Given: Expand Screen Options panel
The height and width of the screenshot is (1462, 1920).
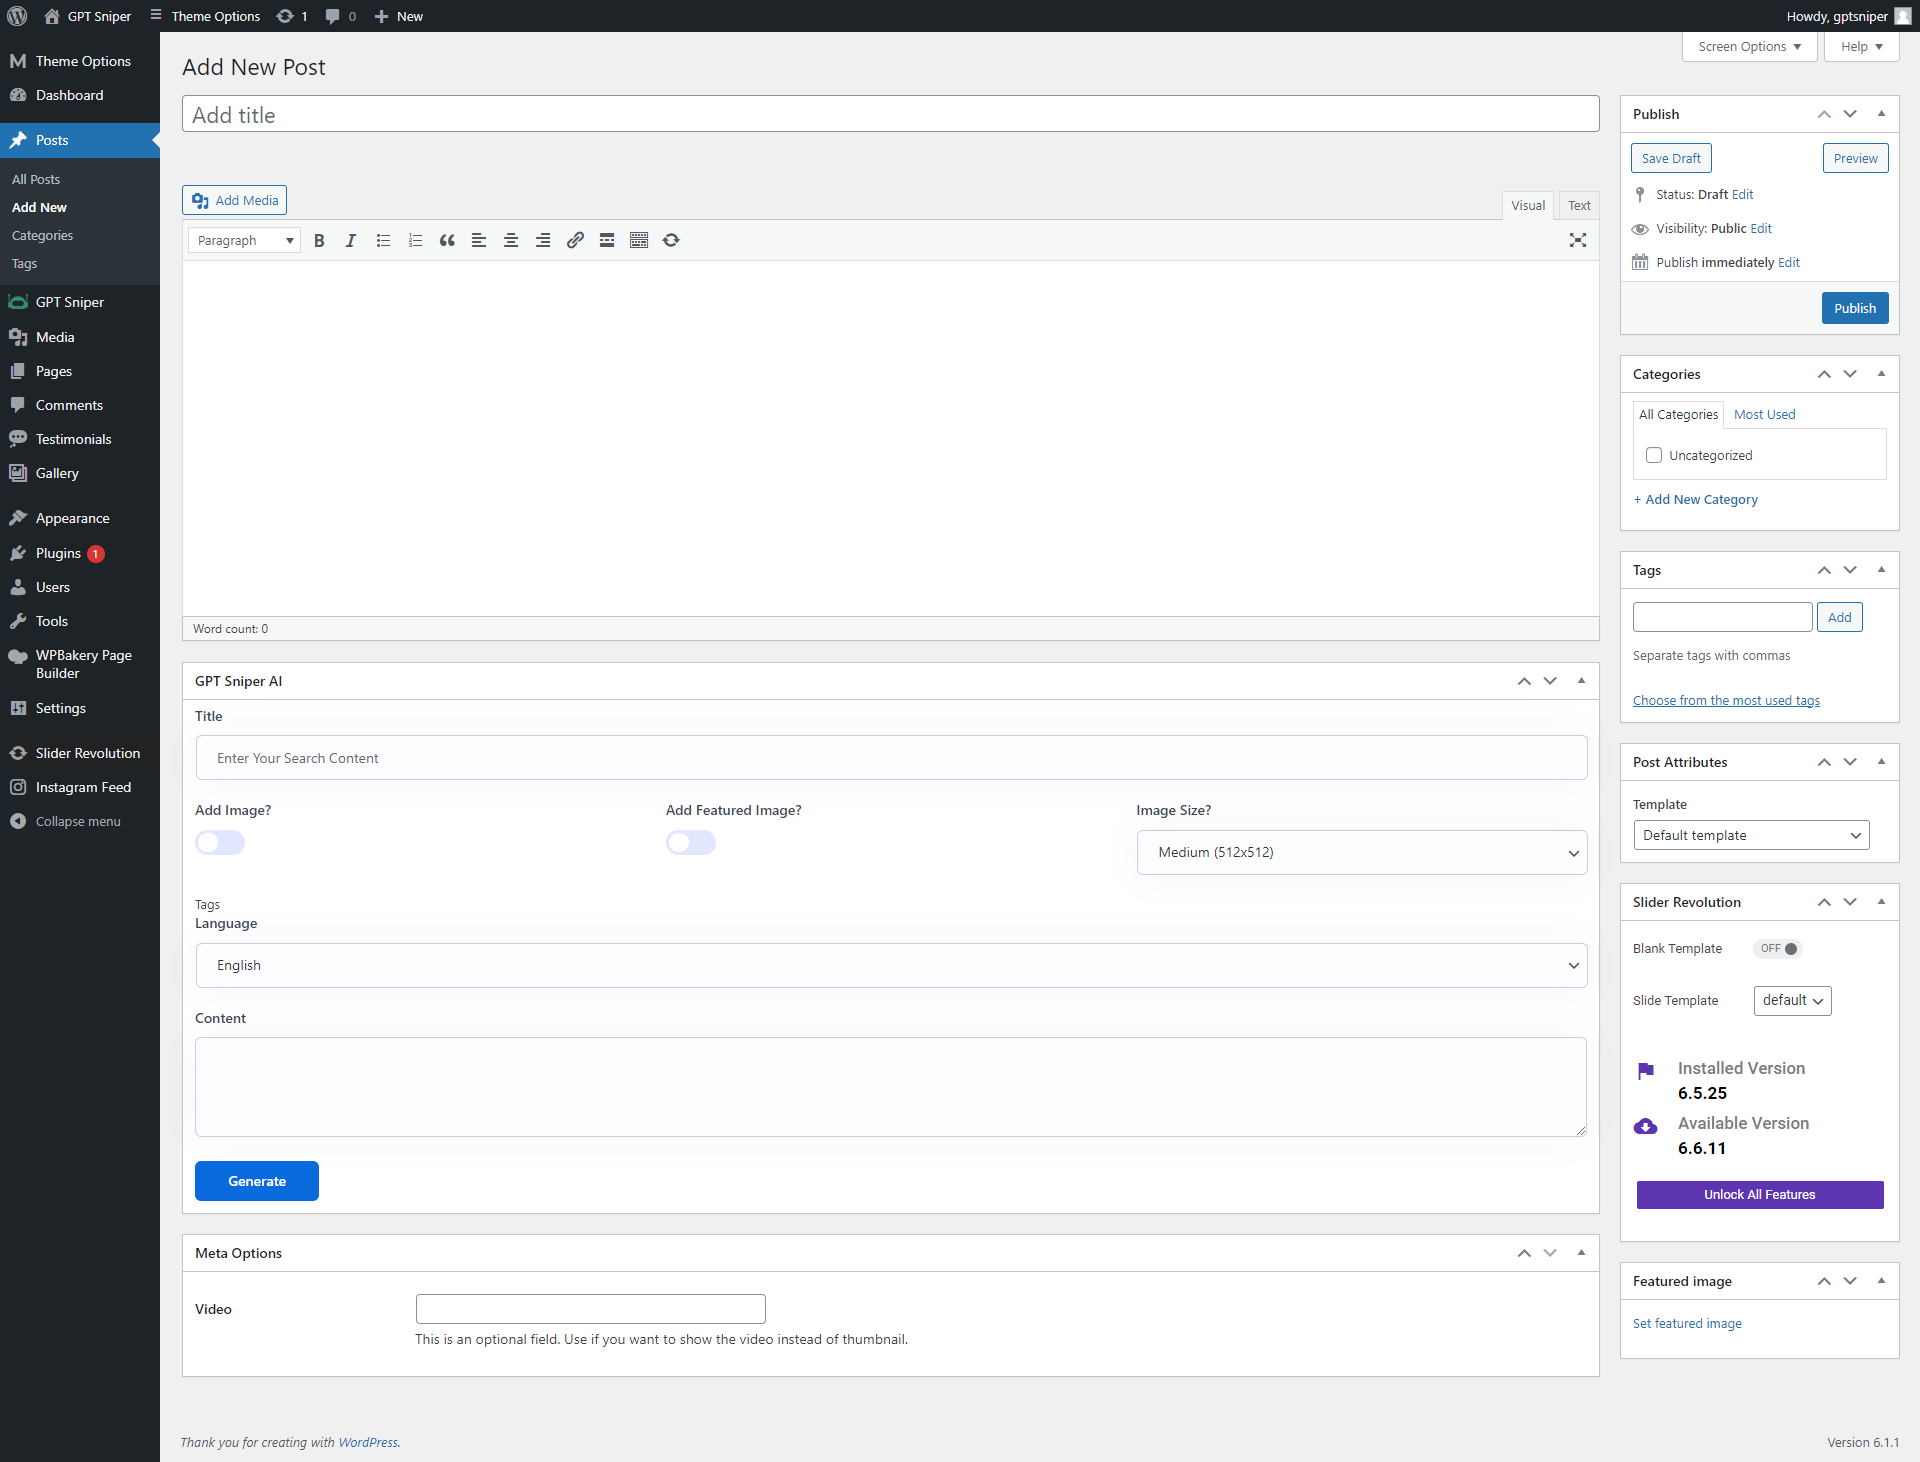Looking at the screenshot, I should click(x=1749, y=47).
